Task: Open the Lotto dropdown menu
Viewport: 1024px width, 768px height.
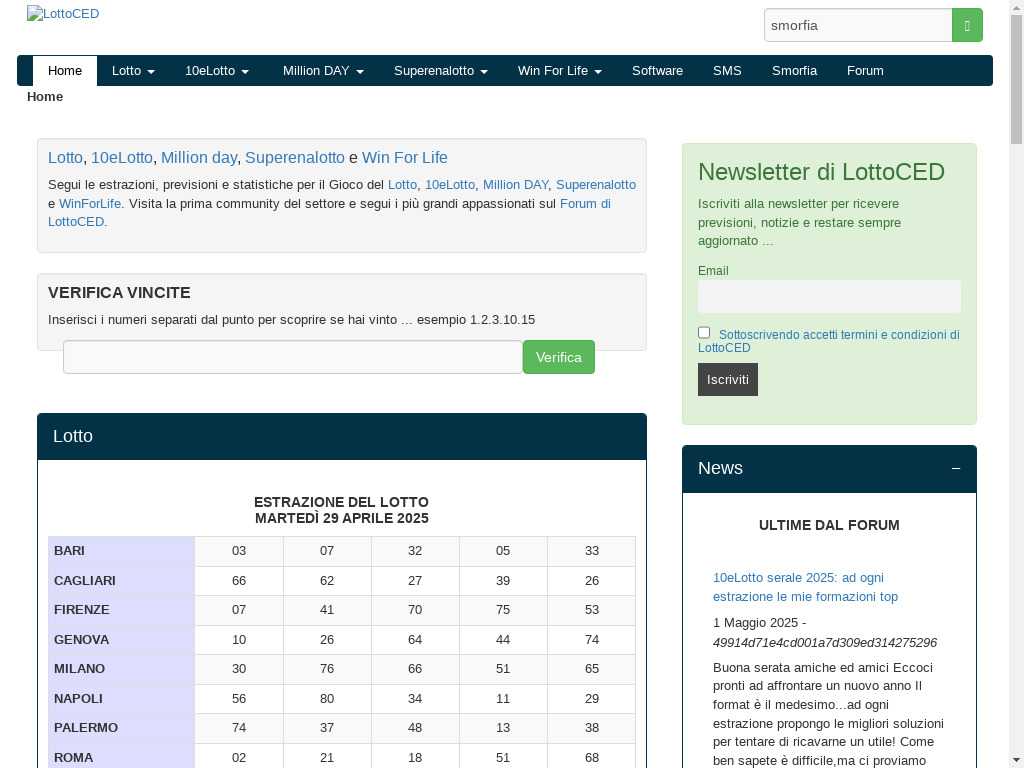Action: (x=133, y=71)
